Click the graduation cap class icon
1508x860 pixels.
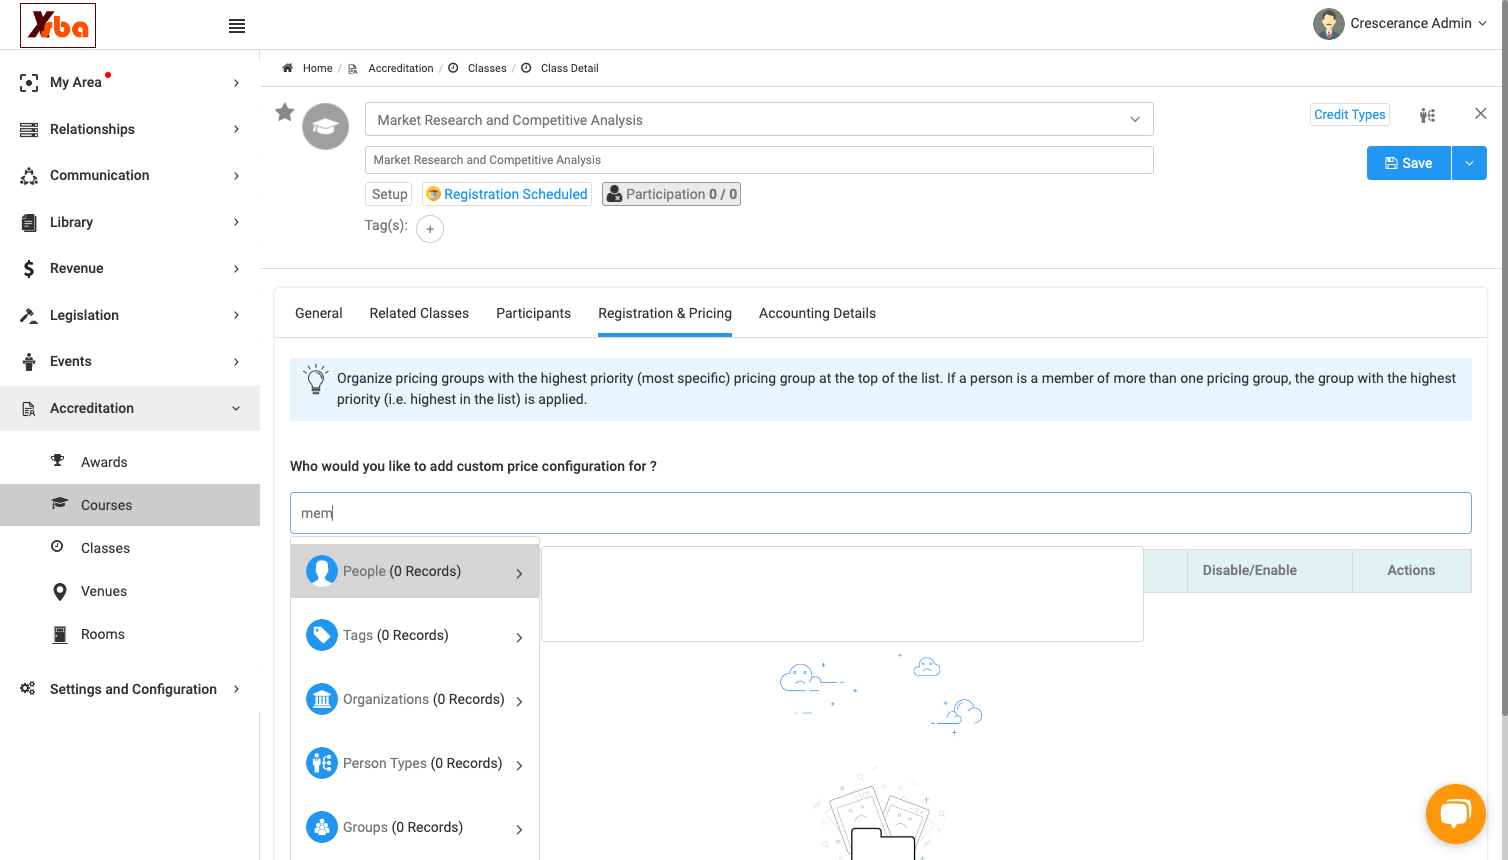click(x=326, y=126)
